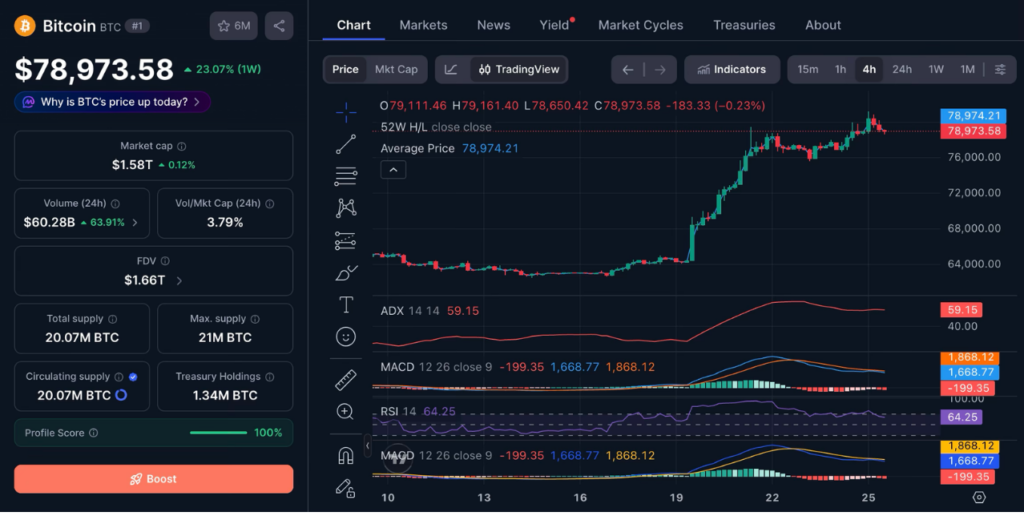The width and height of the screenshot is (1024, 516).
Task: Toggle the magnet snap mode
Action: (345, 455)
